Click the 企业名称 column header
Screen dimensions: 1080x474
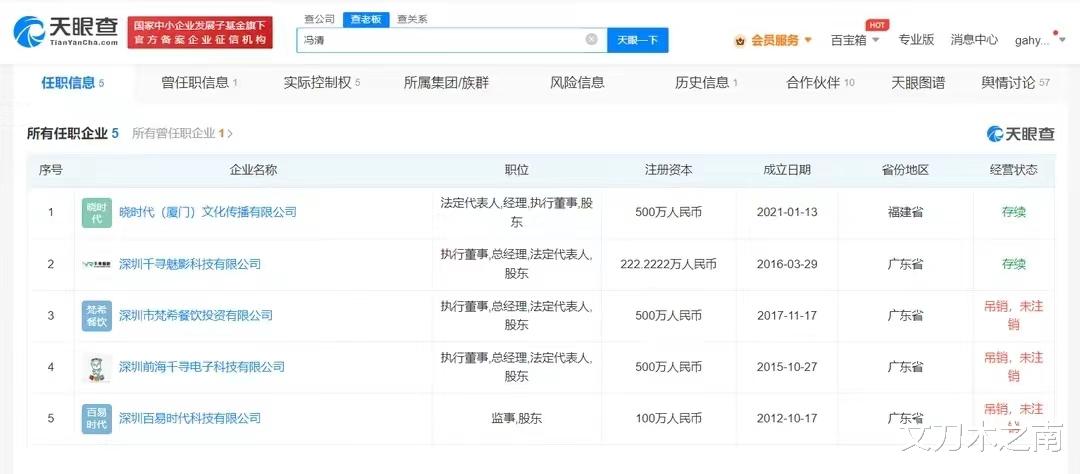(253, 169)
